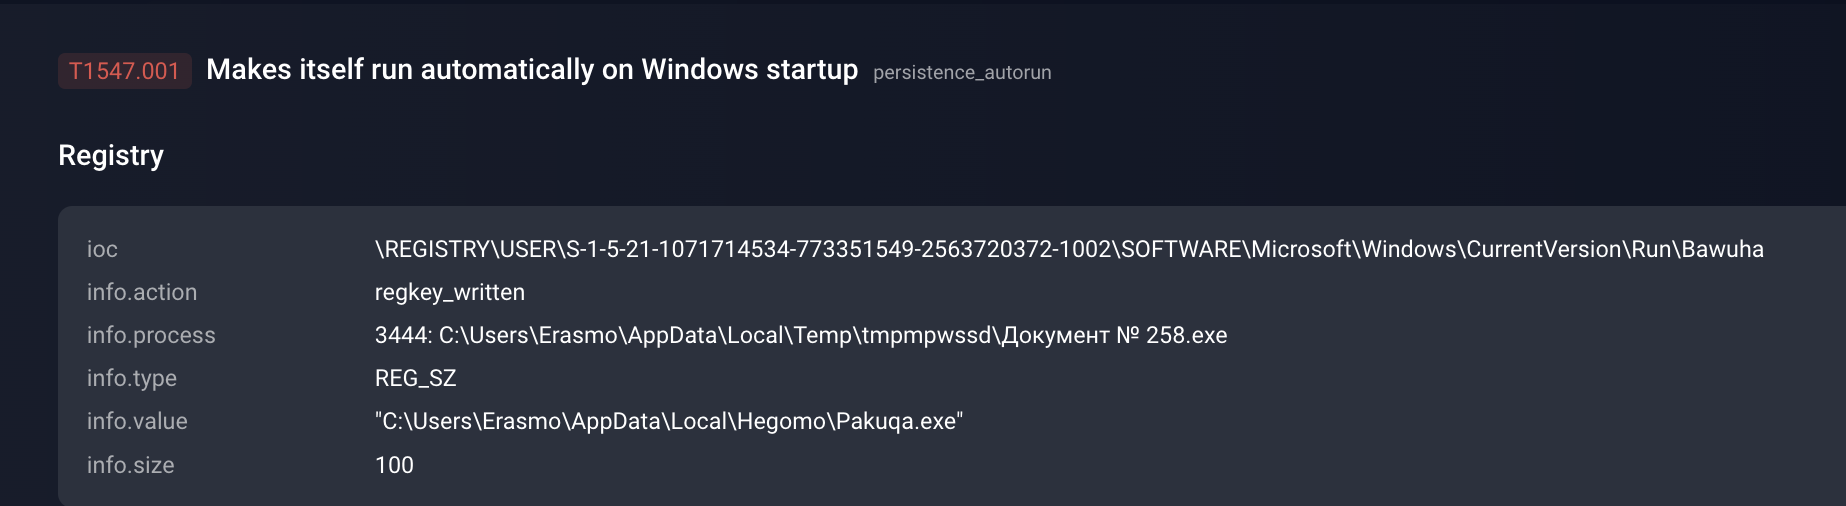
Task: Click the ioc field label
Action: 102,249
